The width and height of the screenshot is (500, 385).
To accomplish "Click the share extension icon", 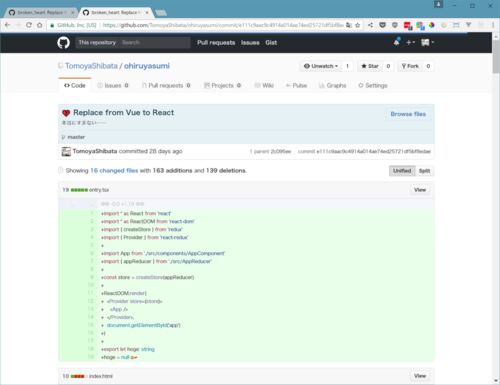I will pyautogui.click(x=370, y=25).
